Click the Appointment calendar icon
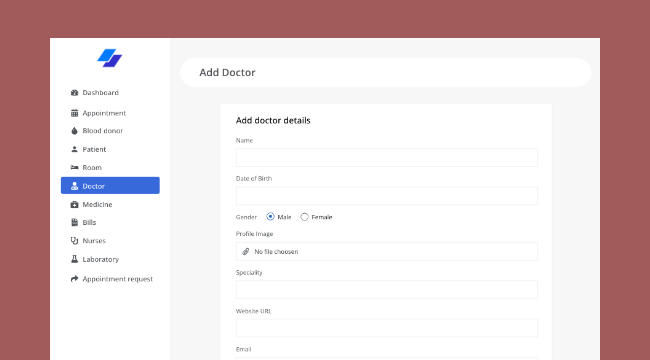The width and height of the screenshot is (650, 360). click(x=74, y=113)
